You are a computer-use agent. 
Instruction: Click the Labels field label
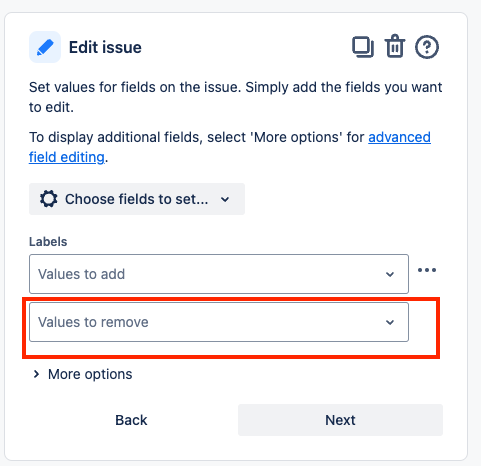click(48, 242)
